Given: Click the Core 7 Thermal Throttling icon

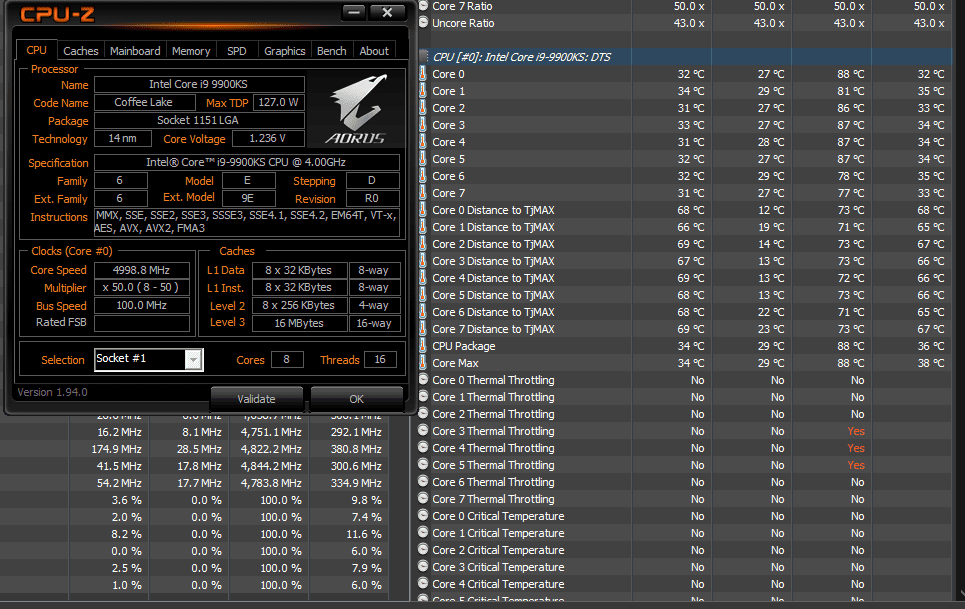Looking at the screenshot, I should [x=423, y=499].
